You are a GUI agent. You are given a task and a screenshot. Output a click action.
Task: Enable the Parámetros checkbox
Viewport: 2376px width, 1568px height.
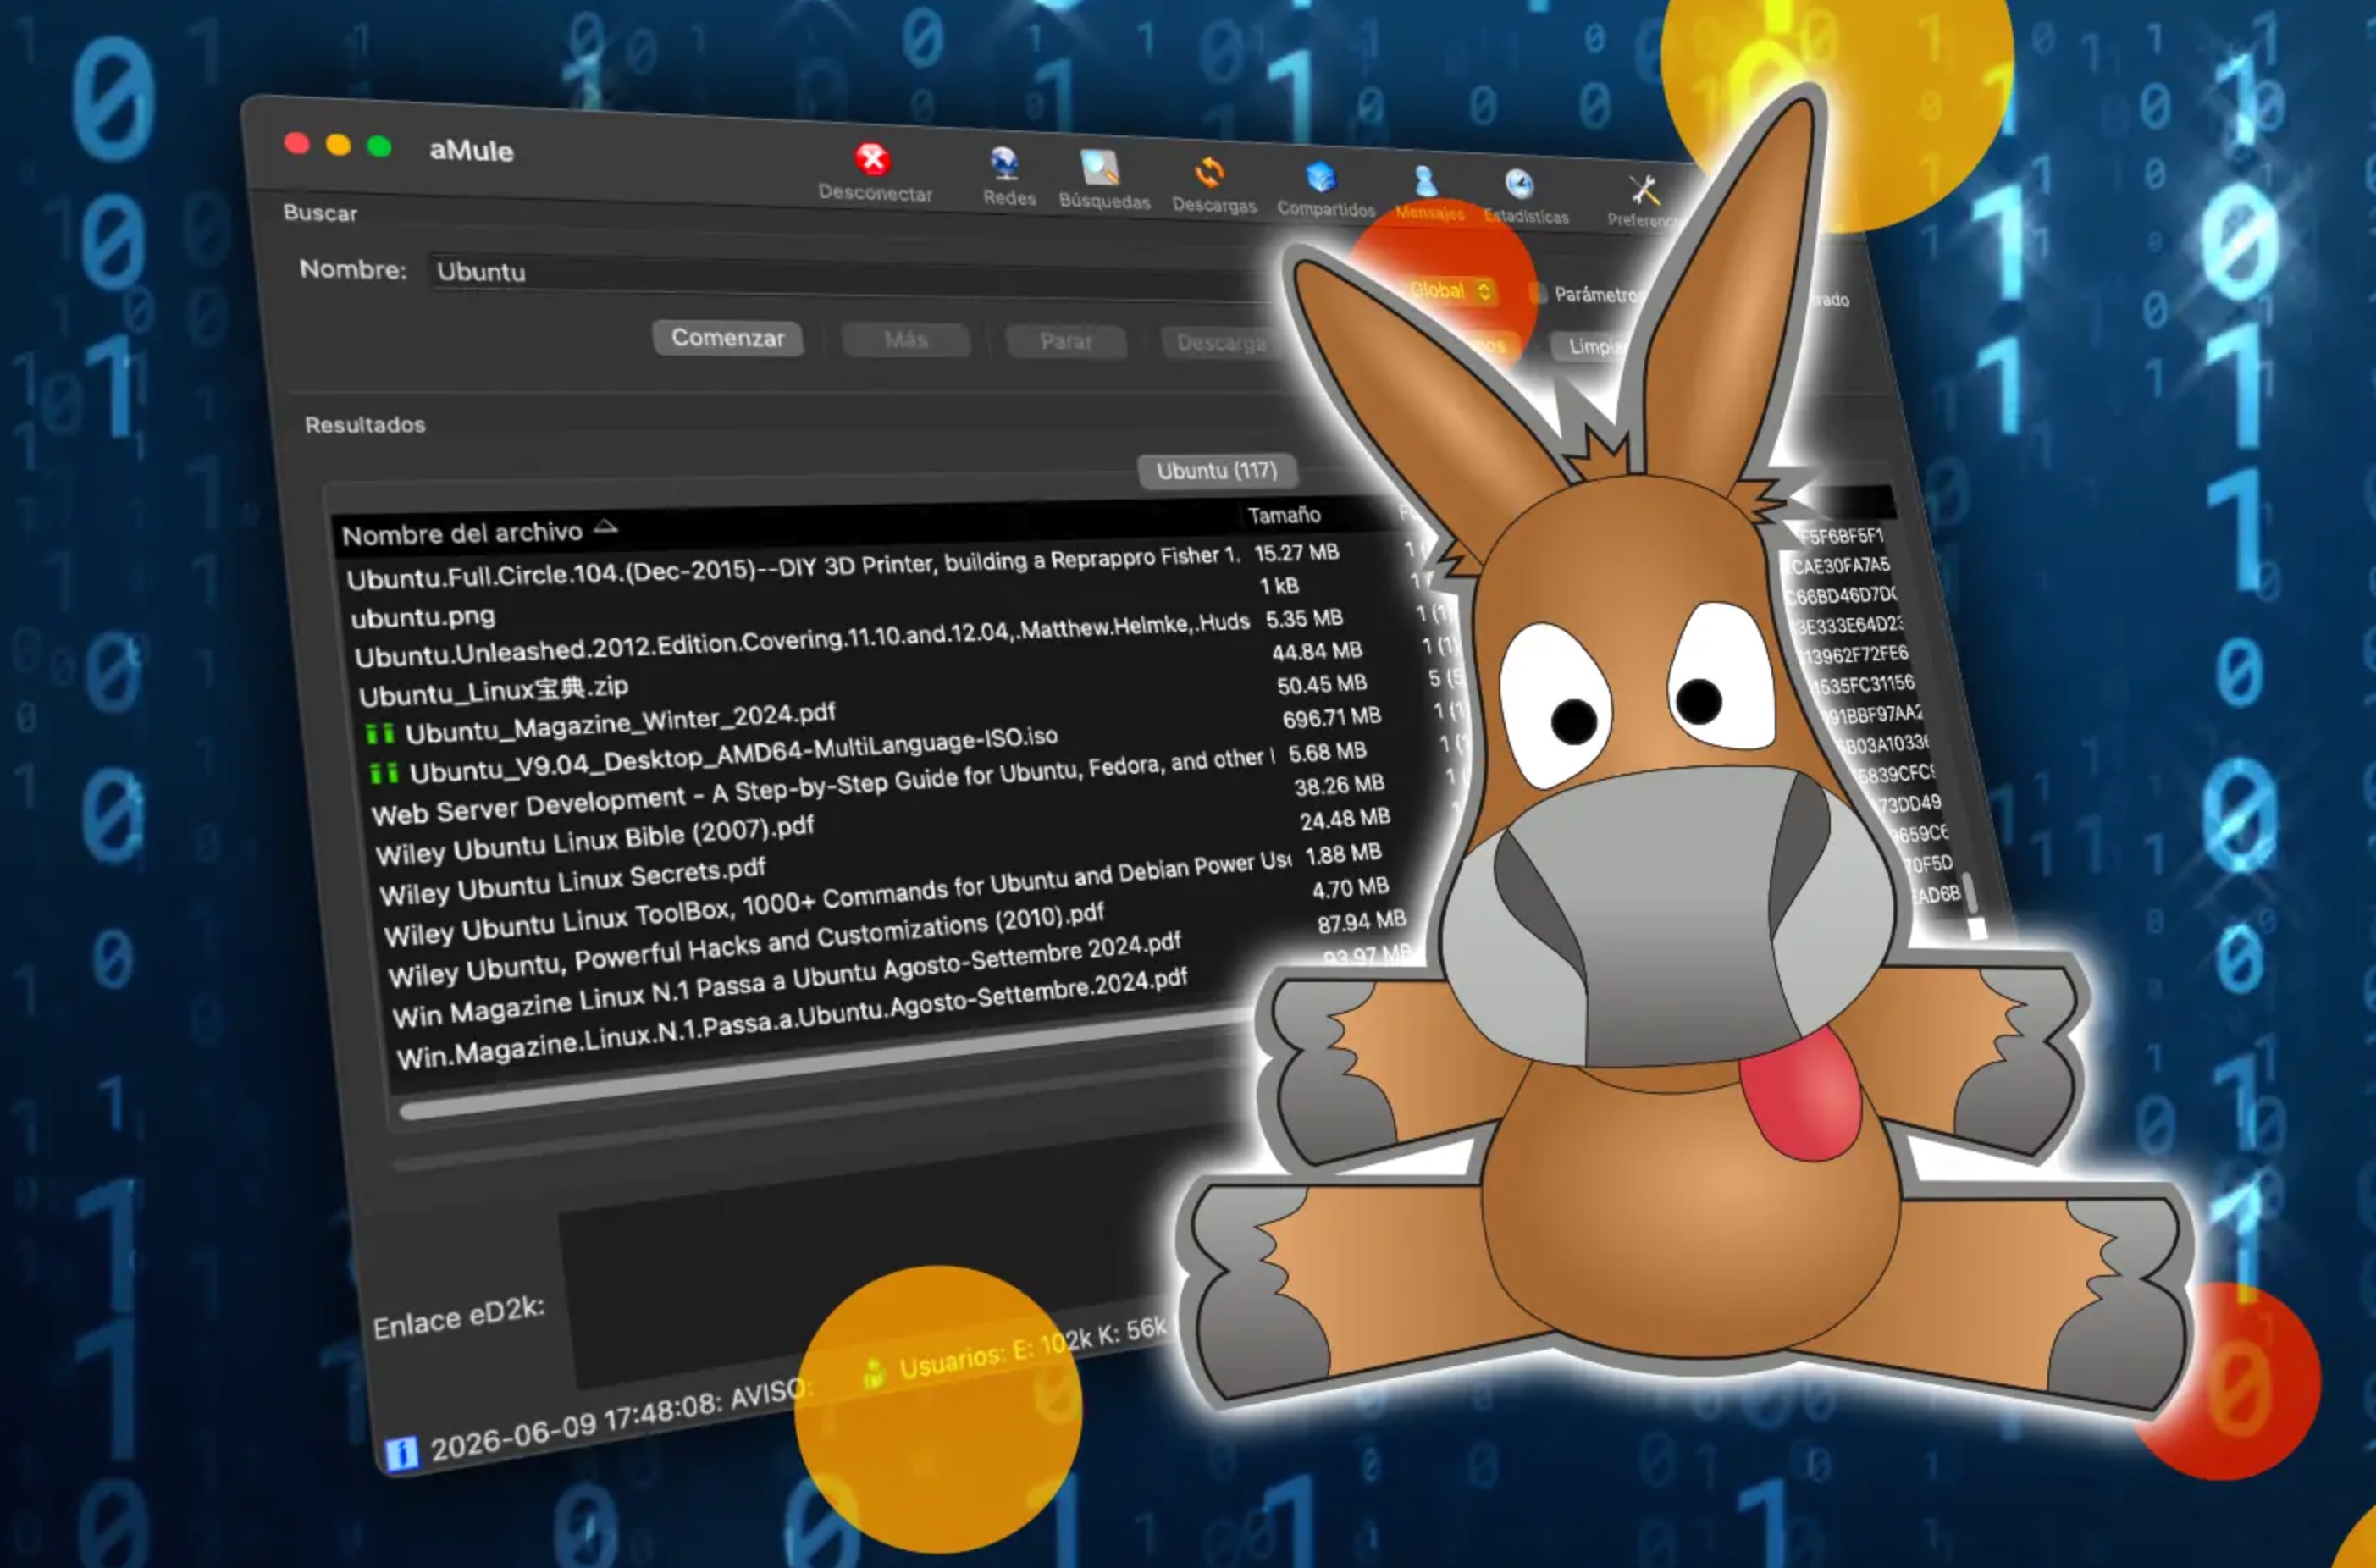click(x=1538, y=293)
